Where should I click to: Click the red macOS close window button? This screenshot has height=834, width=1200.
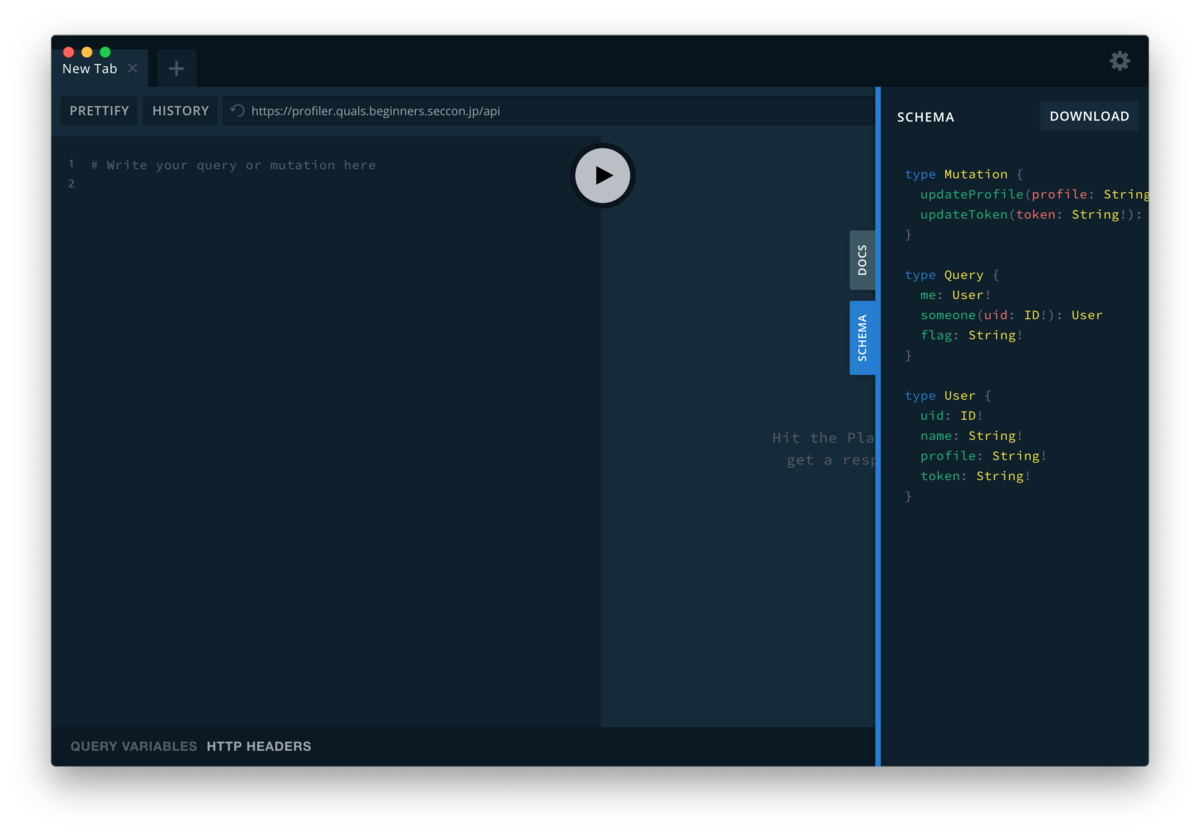click(x=69, y=52)
